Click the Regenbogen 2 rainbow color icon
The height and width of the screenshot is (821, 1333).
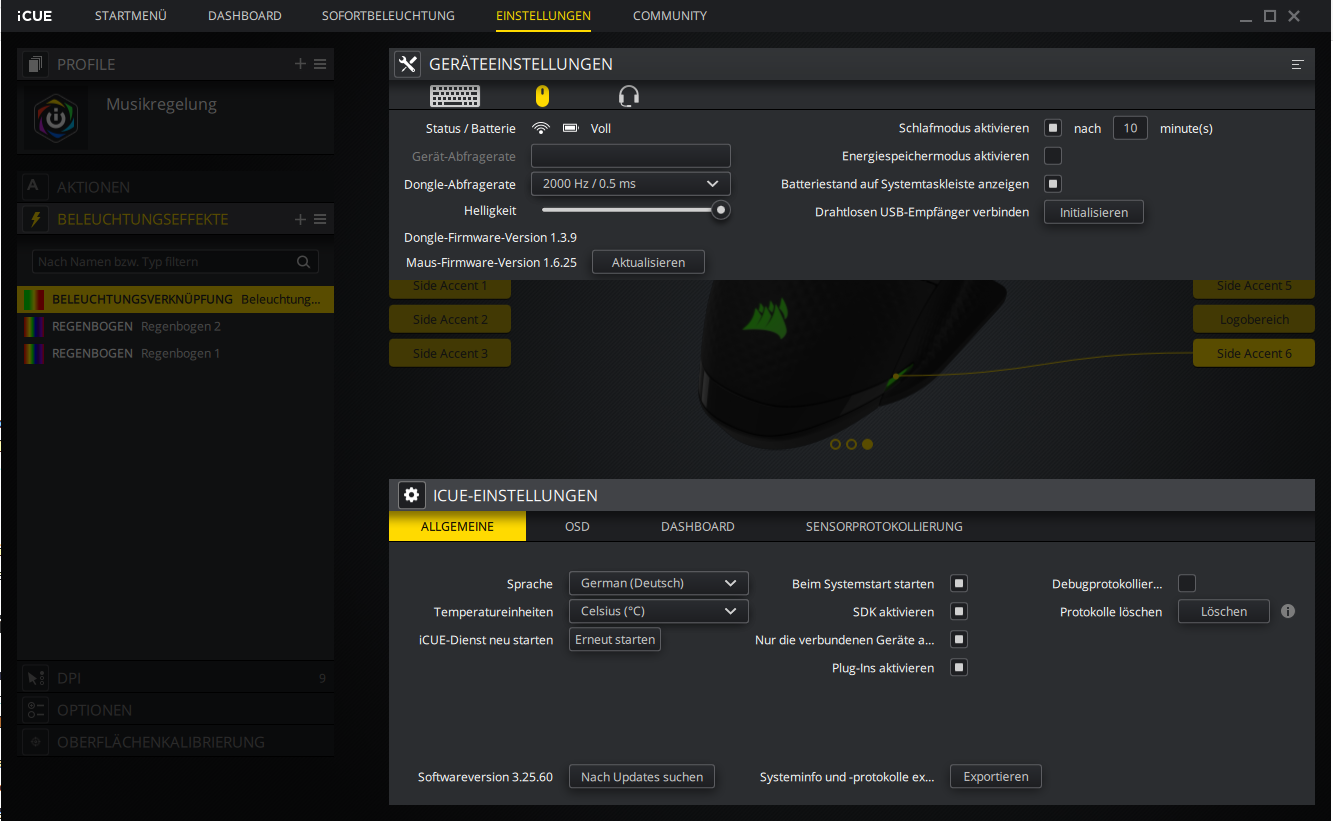34,327
